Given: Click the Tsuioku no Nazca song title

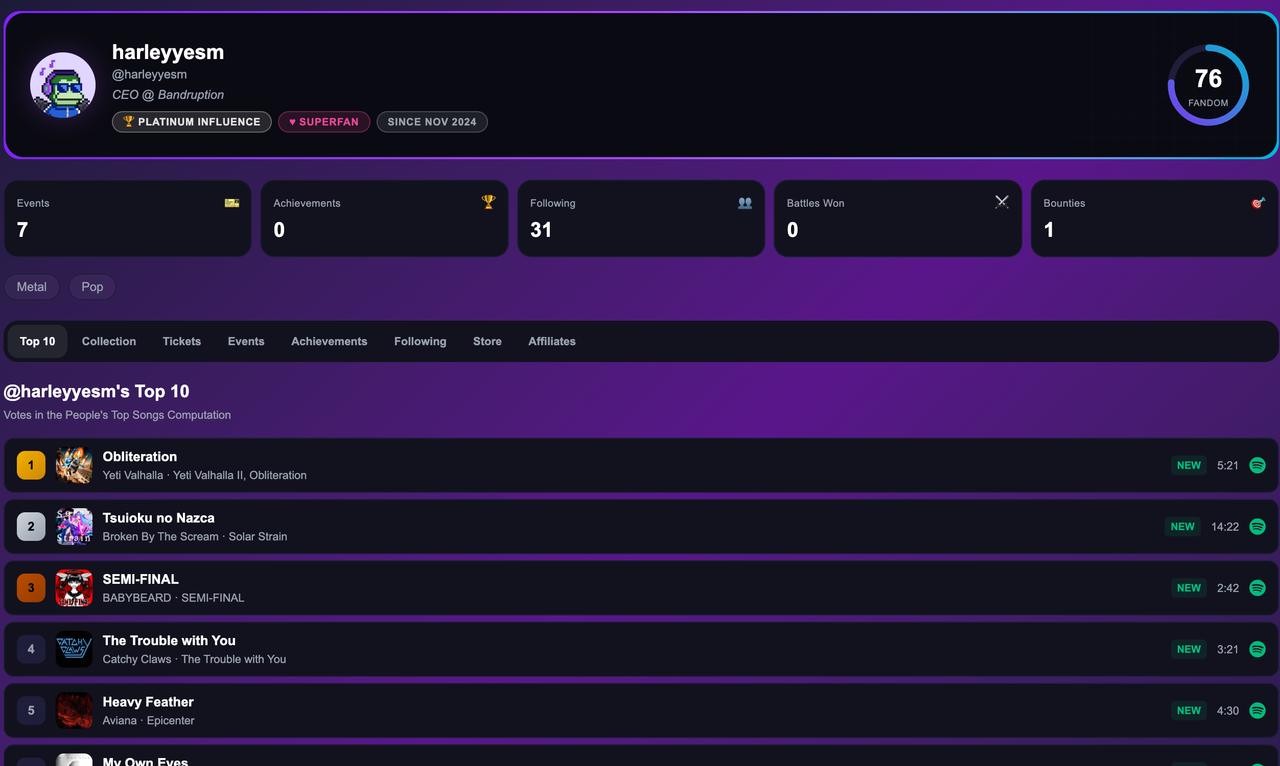Looking at the screenshot, I should 159,518.
